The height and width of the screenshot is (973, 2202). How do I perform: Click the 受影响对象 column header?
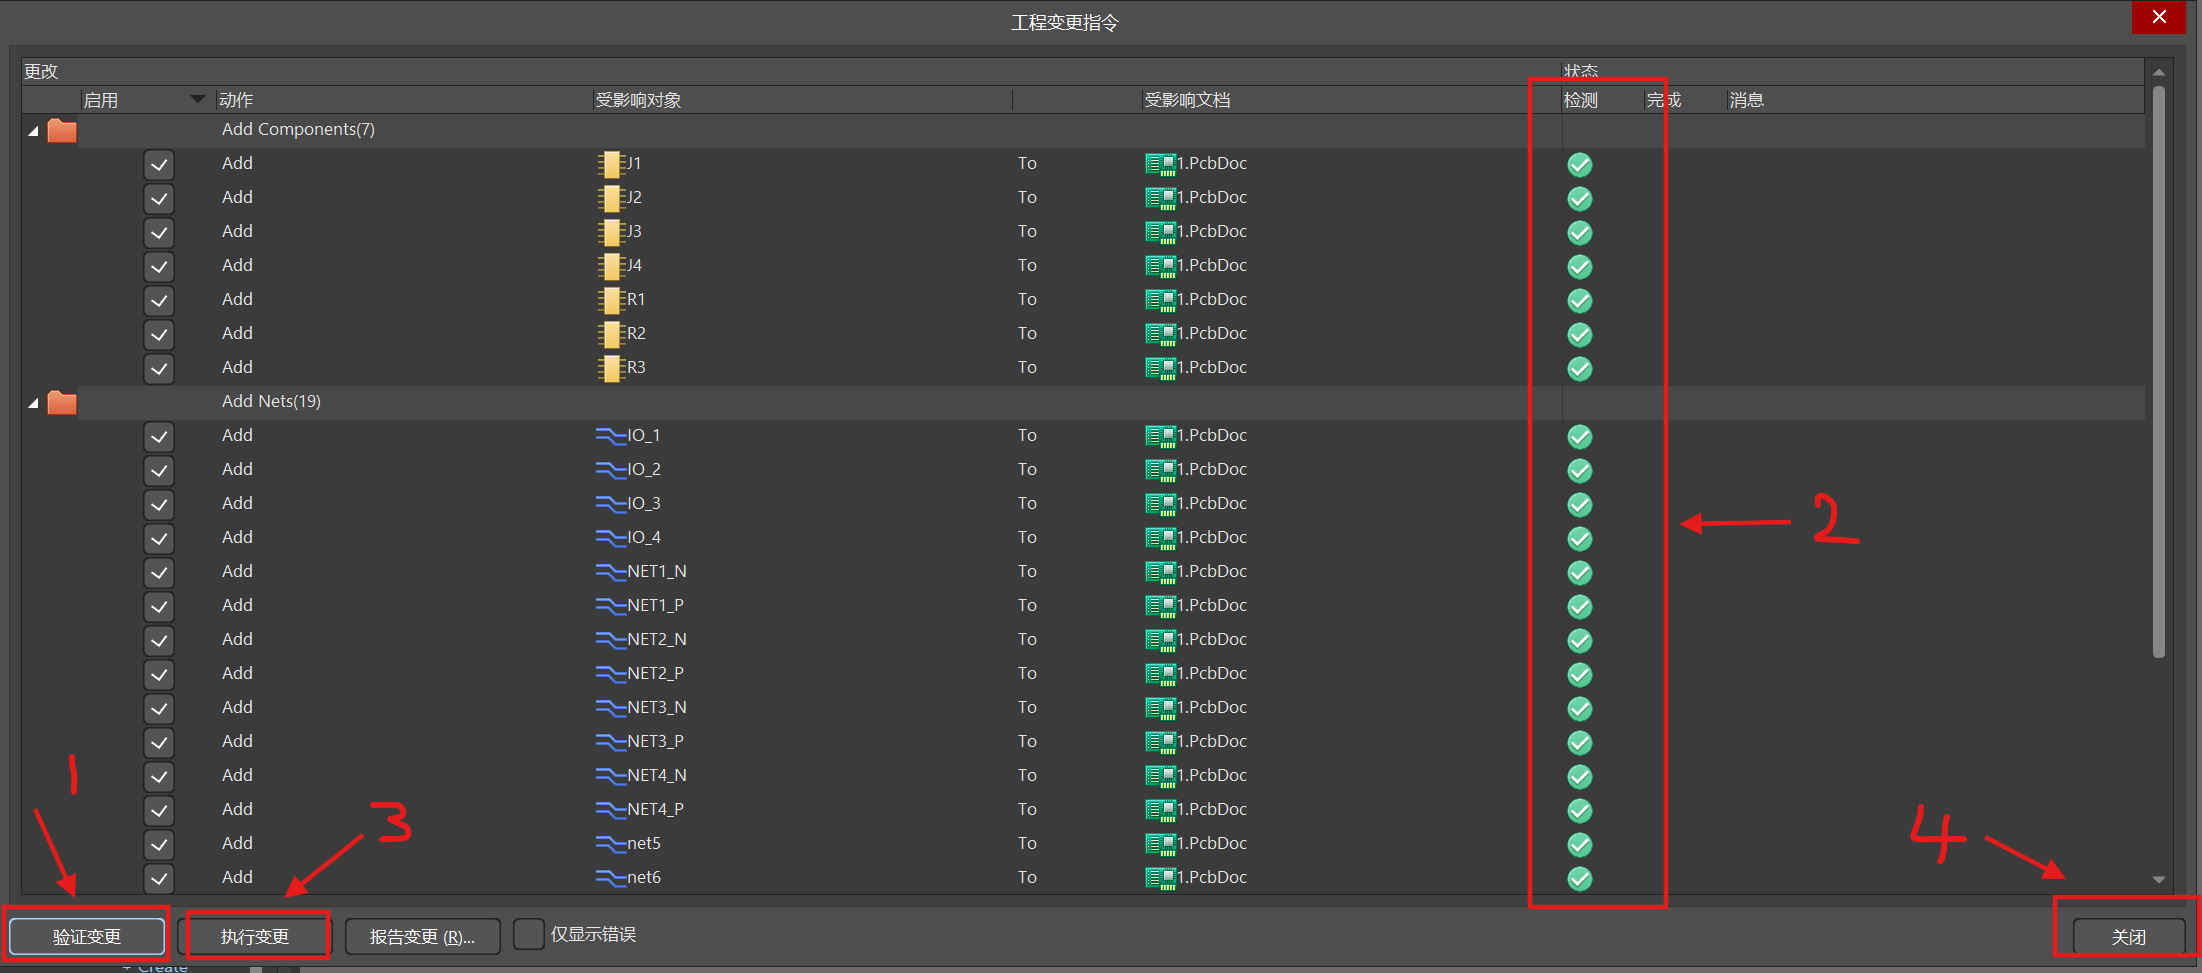[x=638, y=100]
